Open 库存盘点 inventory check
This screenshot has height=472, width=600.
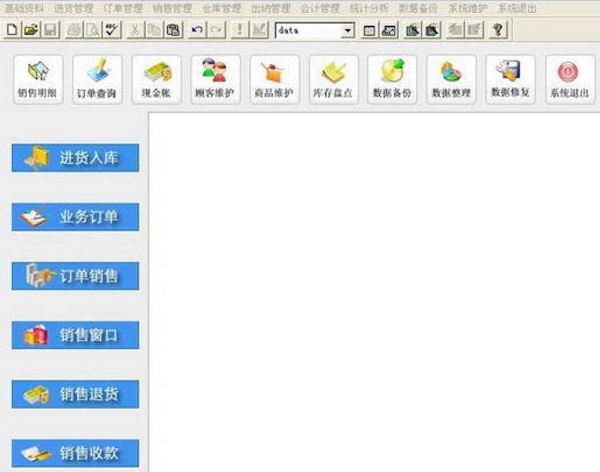click(x=334, y=79)
